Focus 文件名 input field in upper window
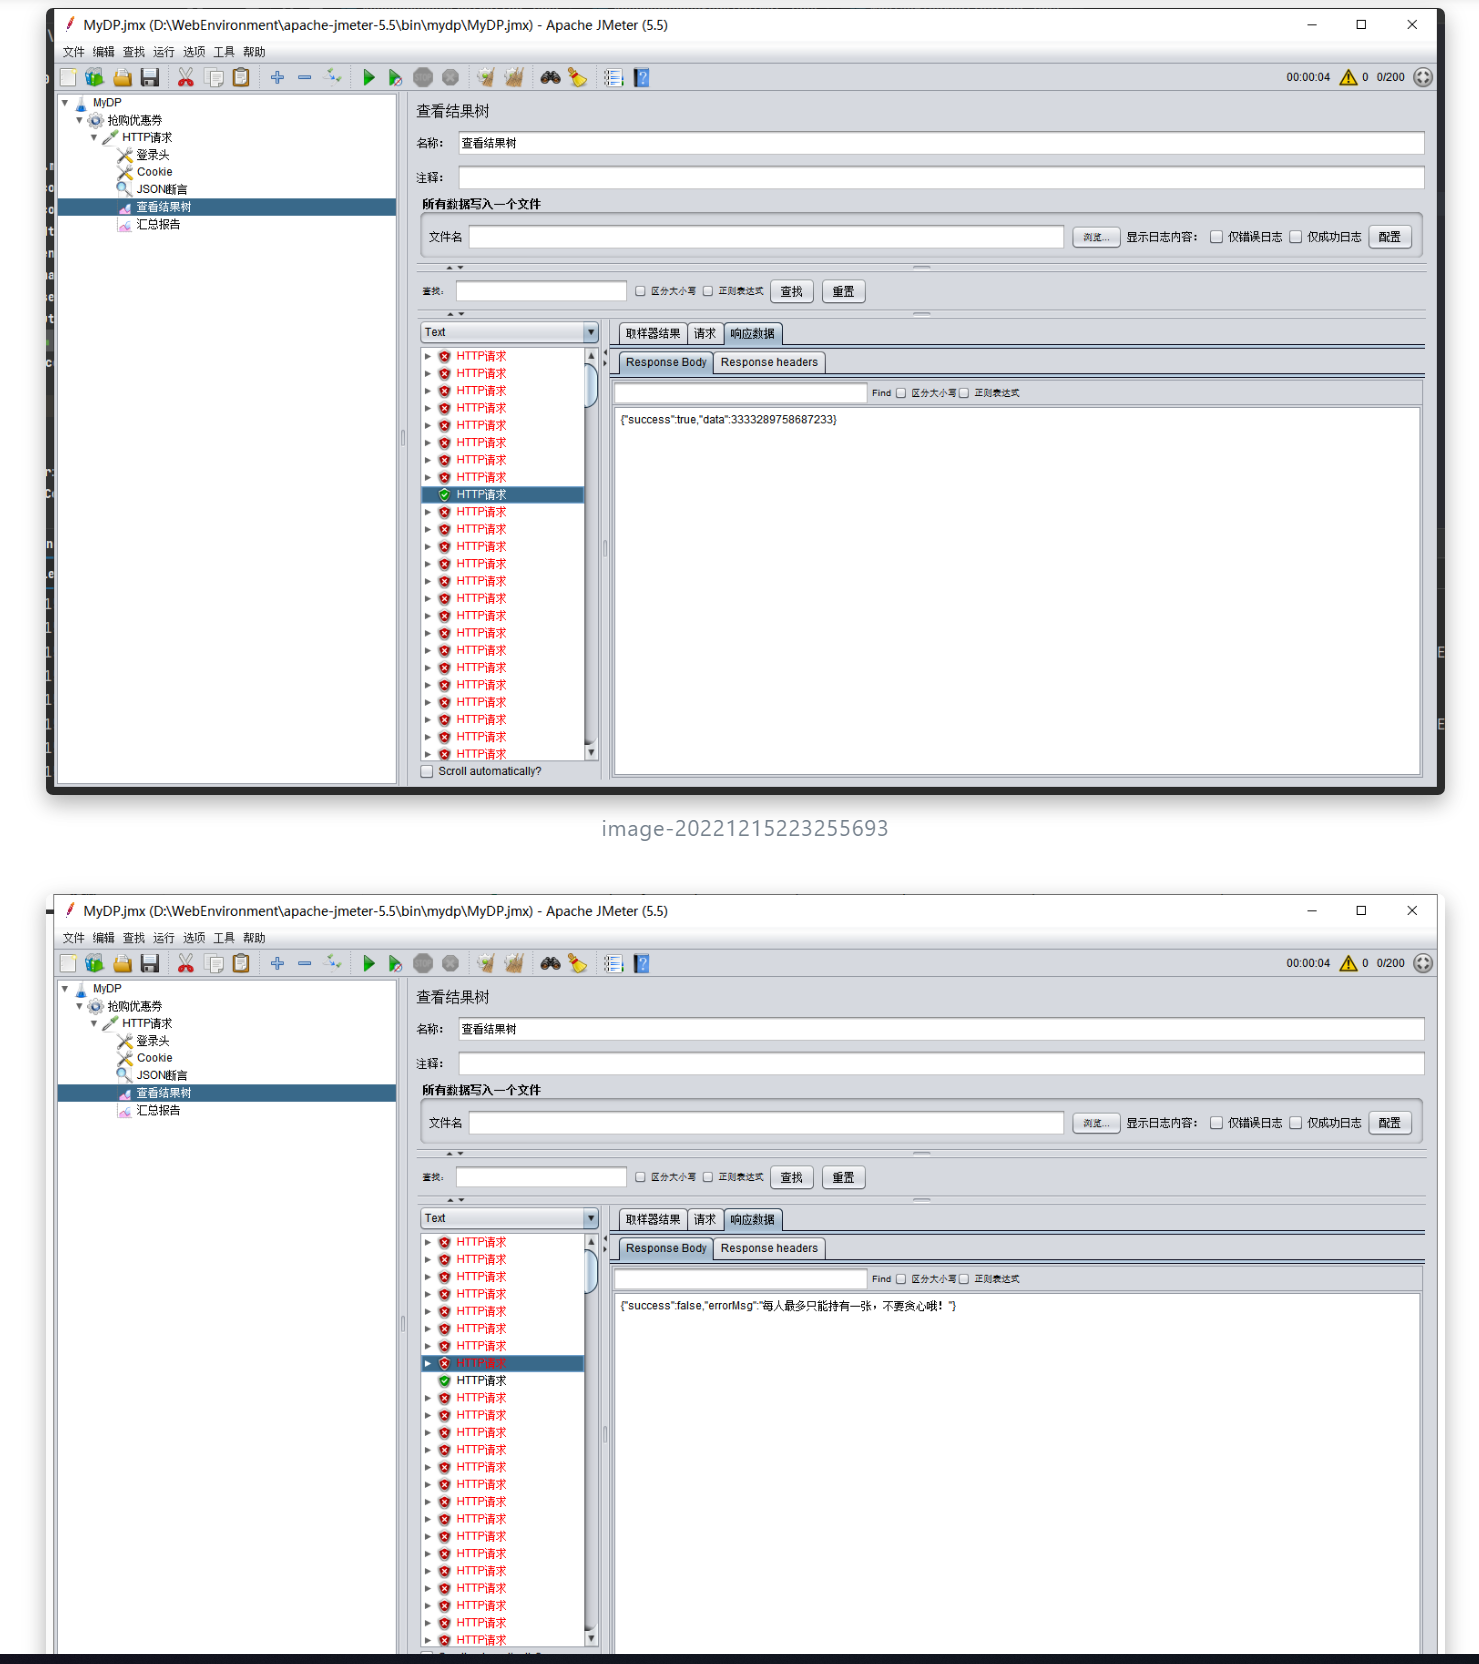1479x1664 pixels. (x=766, y=237)
